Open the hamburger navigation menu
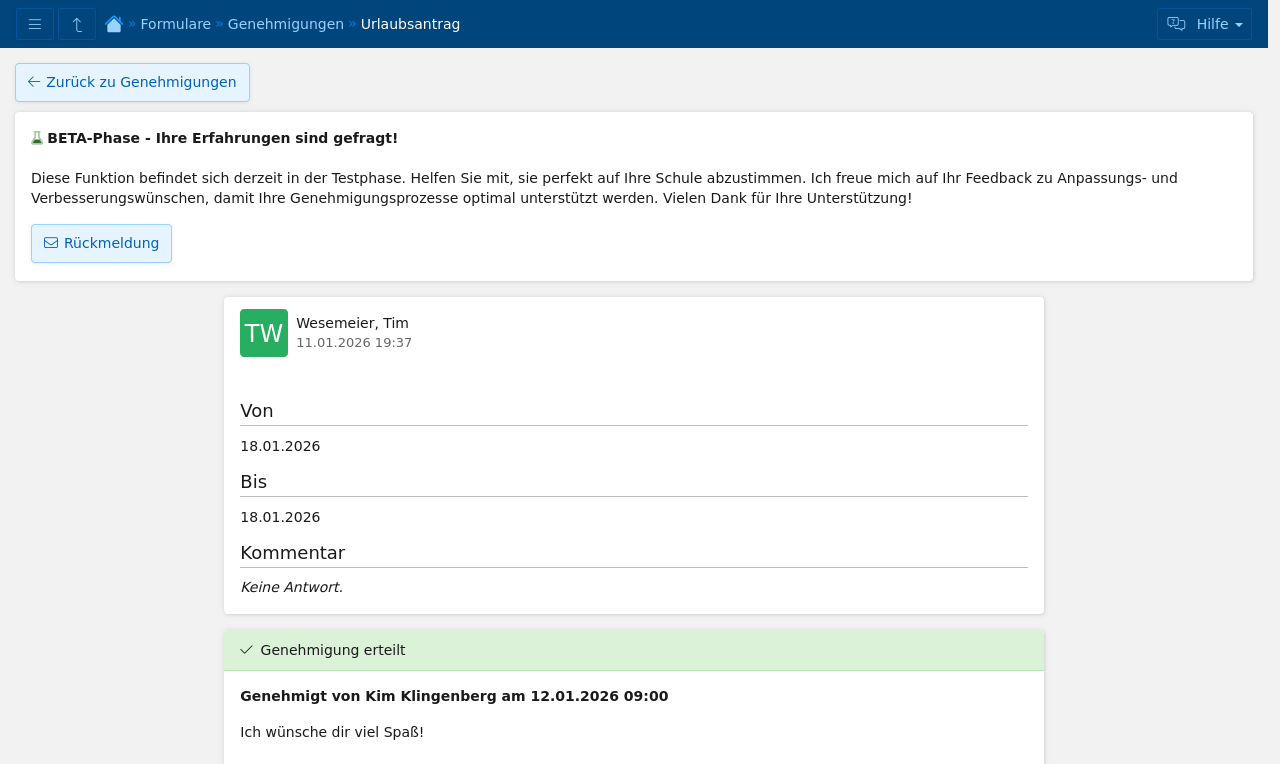This screenshot has height=764, width=1280. [35, 24]
